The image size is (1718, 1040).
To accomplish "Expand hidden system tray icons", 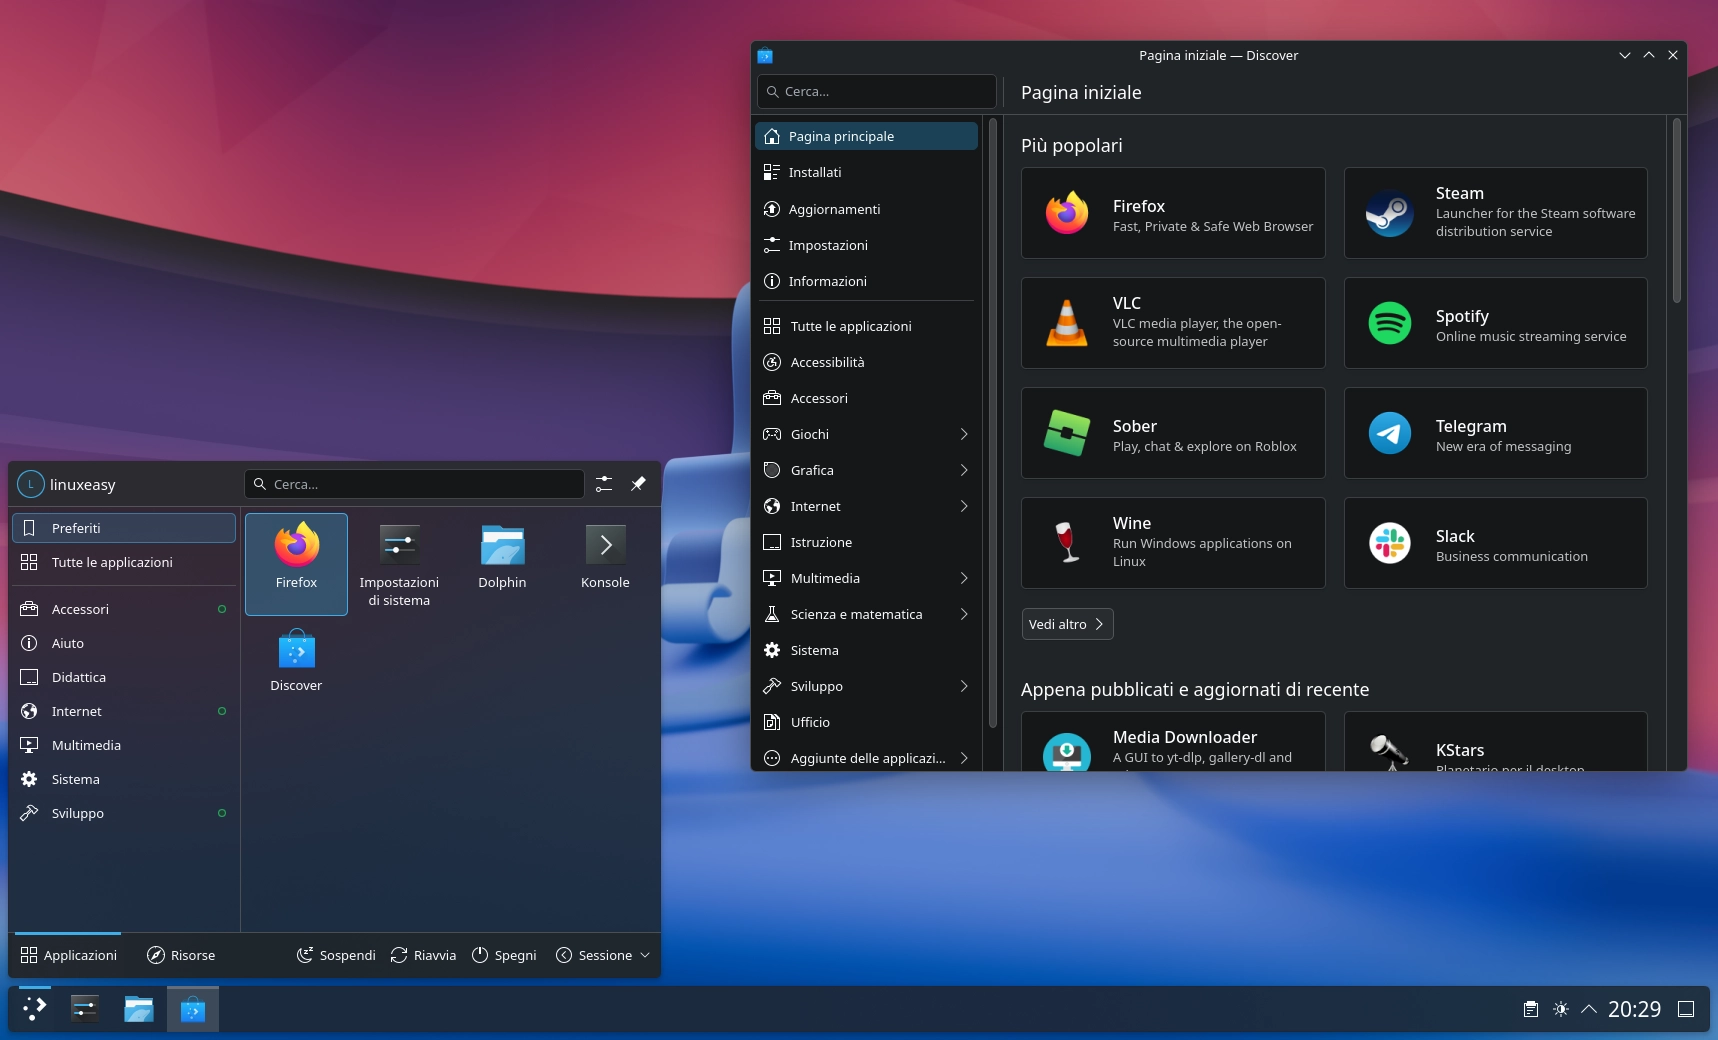I will click(1589, 1009).
